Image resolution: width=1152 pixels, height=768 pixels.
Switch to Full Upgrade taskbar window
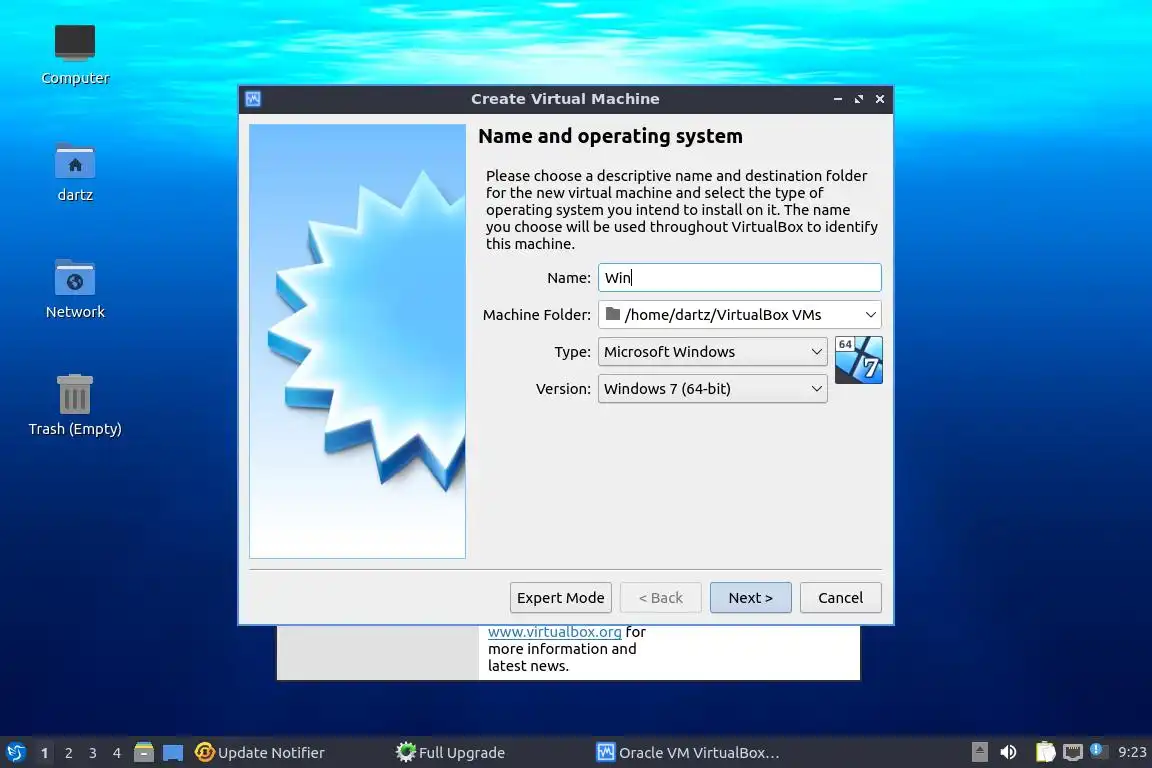pos(450,753)
